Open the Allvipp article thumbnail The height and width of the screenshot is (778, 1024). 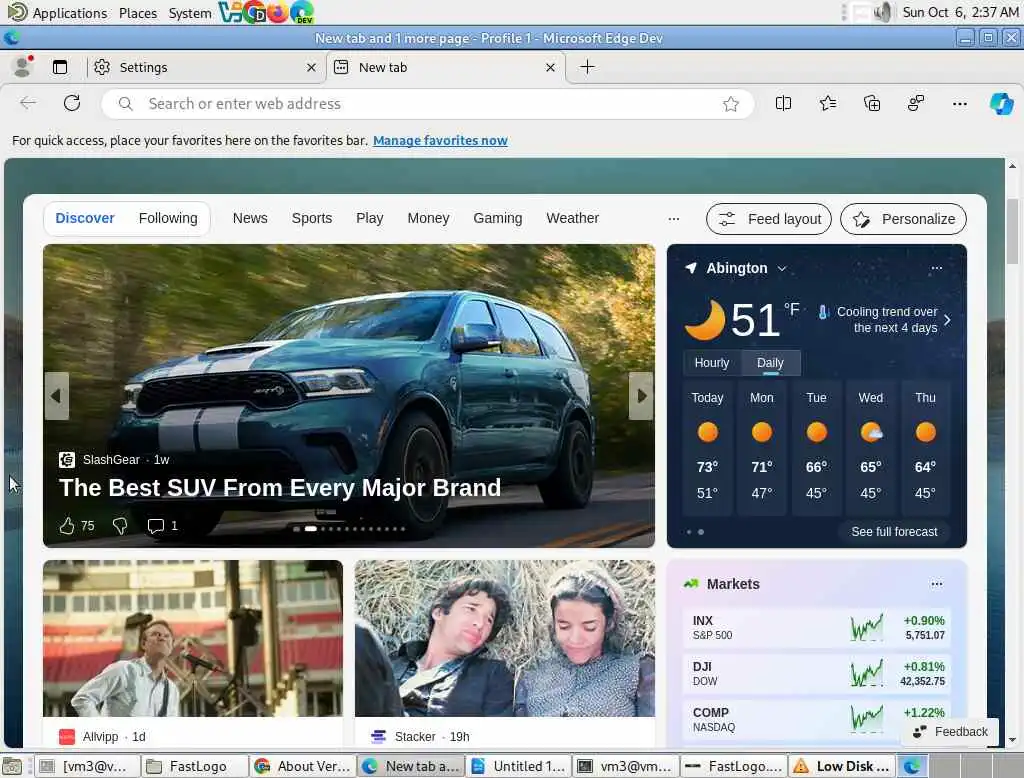193,638
